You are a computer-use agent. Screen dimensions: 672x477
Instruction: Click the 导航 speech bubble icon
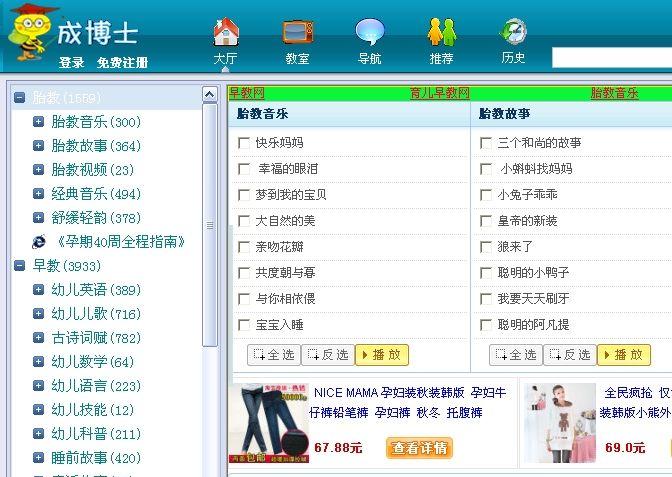(x=369, y=32)
